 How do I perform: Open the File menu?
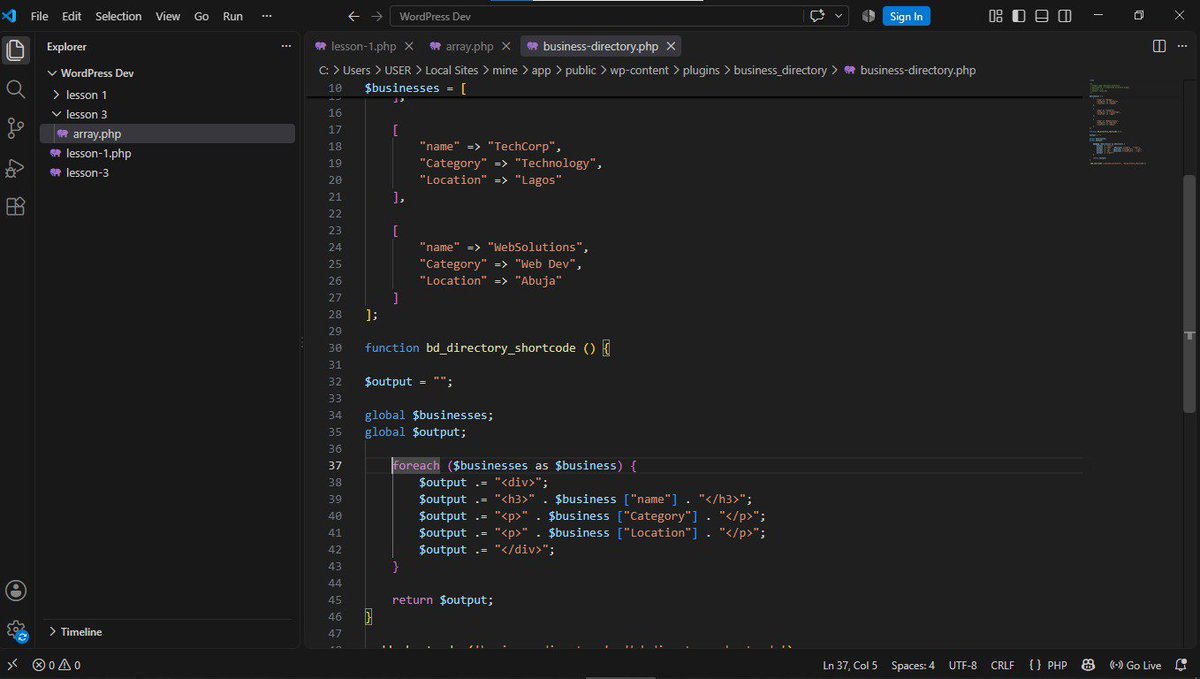click(39, 16)
